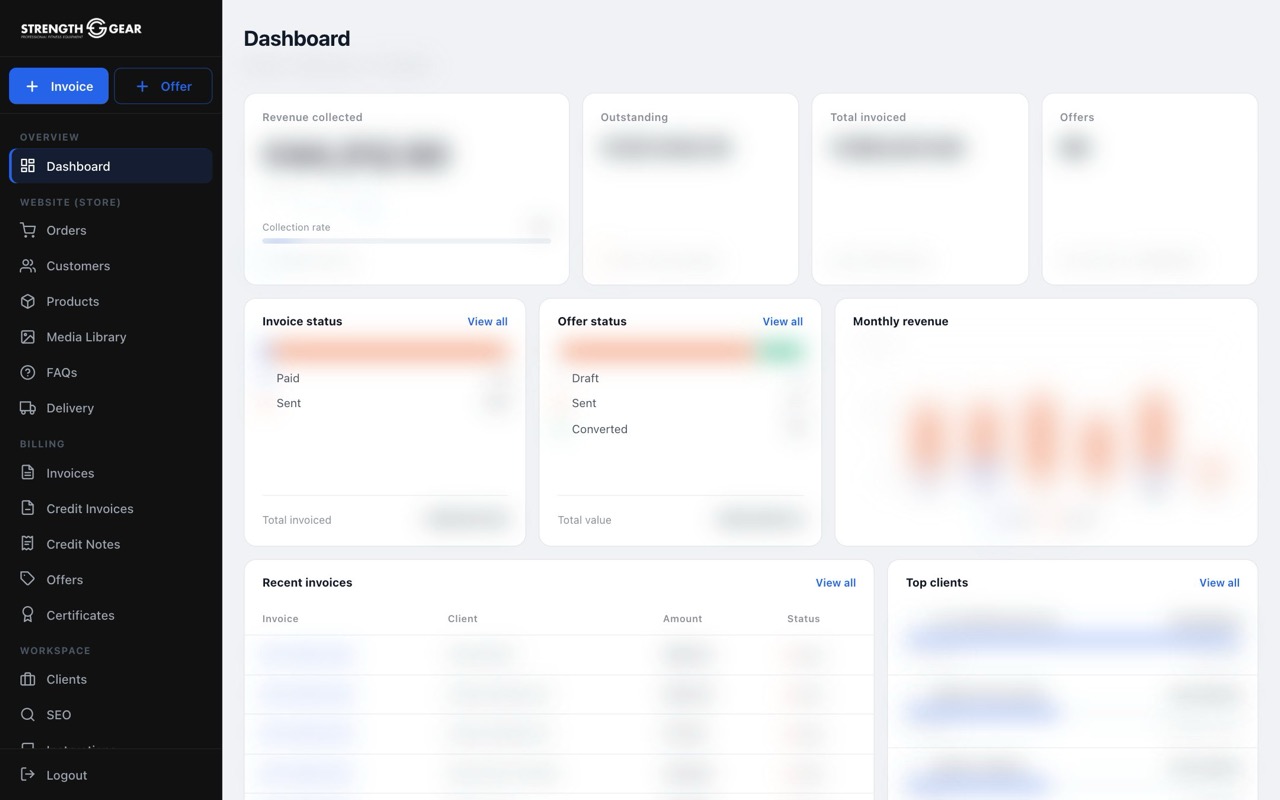Click the plus icon on Invoice button
This screenshot has width=1280, height=800.
click(33, 86)
